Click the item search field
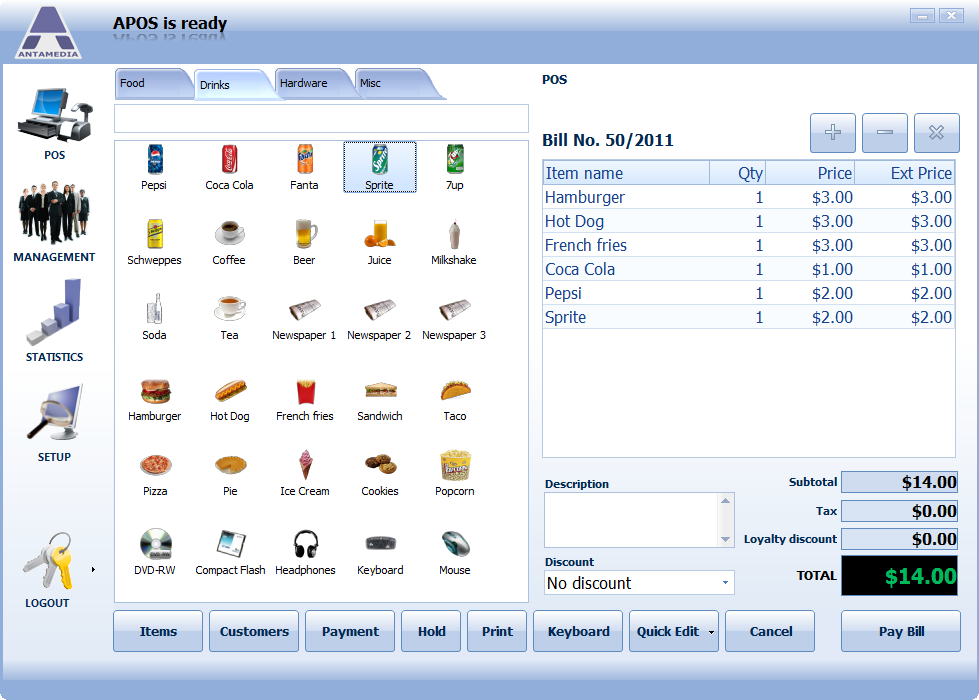This screenshot has width=979, height=700. click(x=322, y=119)
